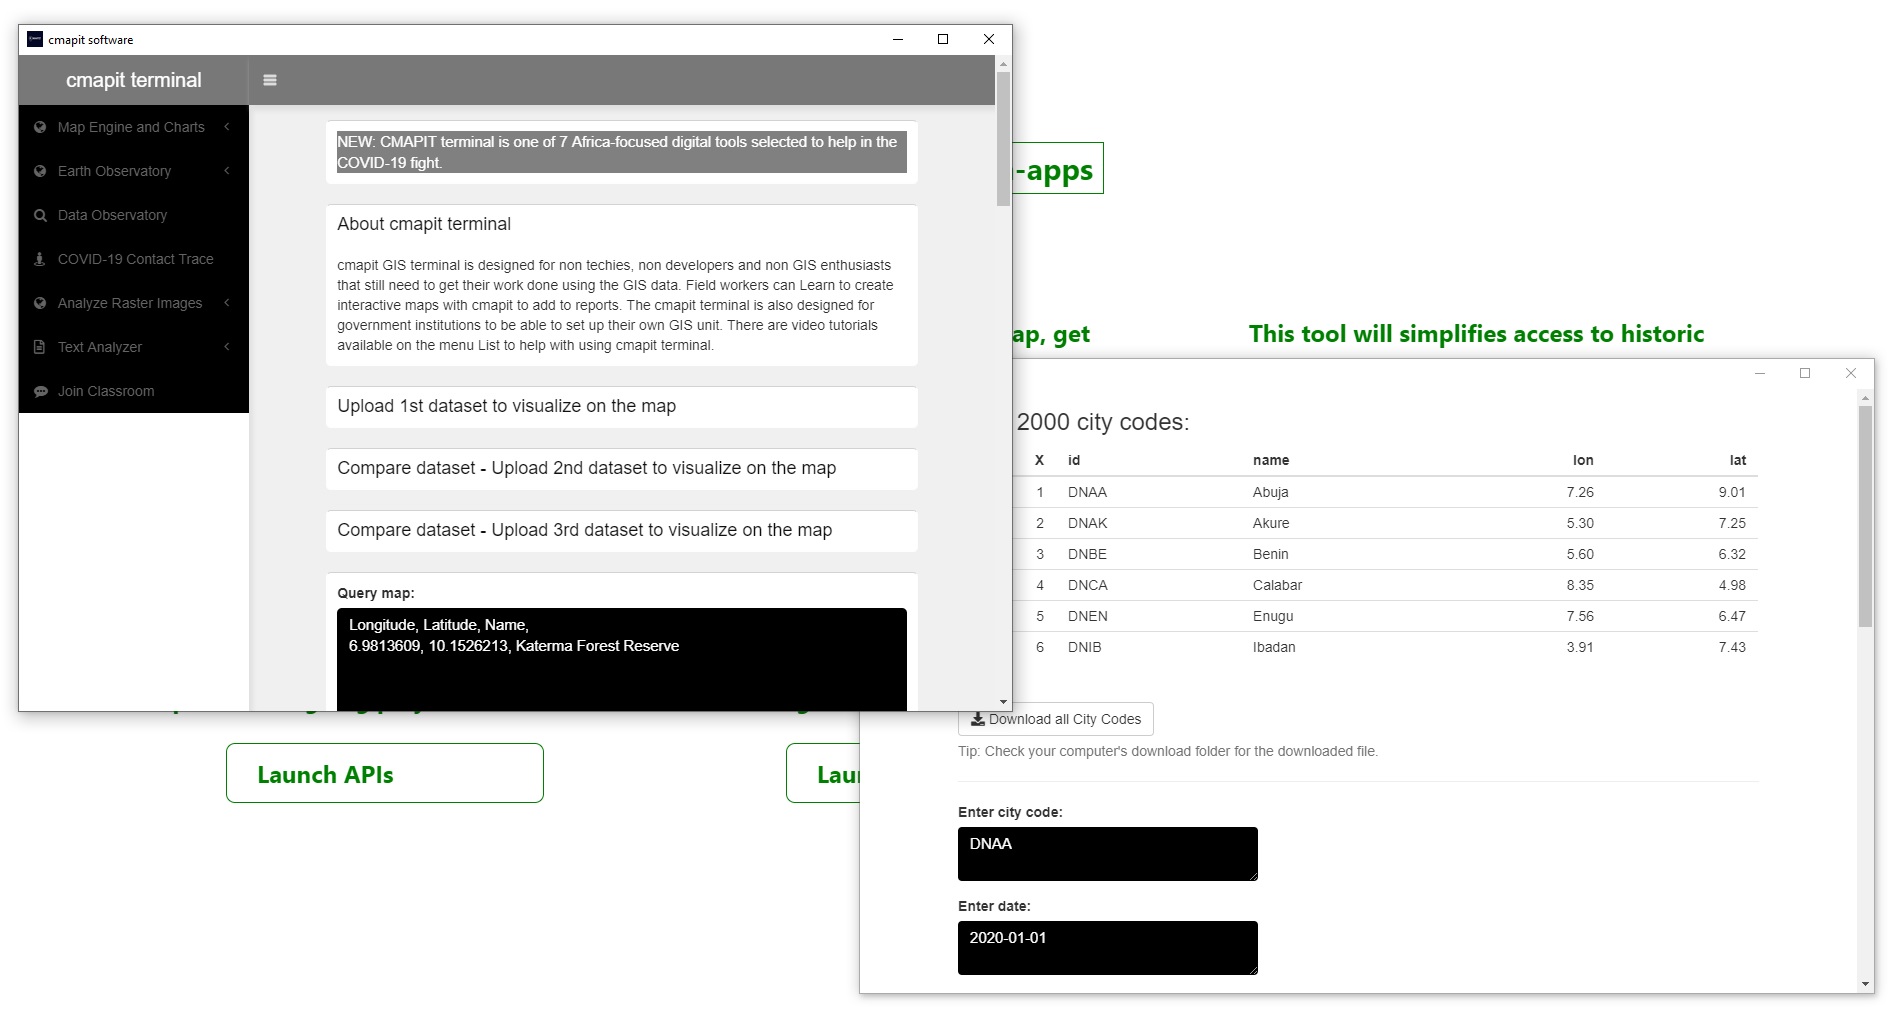This screenshot has height=1009, width=1901.
Task: Click the globe icon beside Map Engine and Charts
Action: pos(40,127)
